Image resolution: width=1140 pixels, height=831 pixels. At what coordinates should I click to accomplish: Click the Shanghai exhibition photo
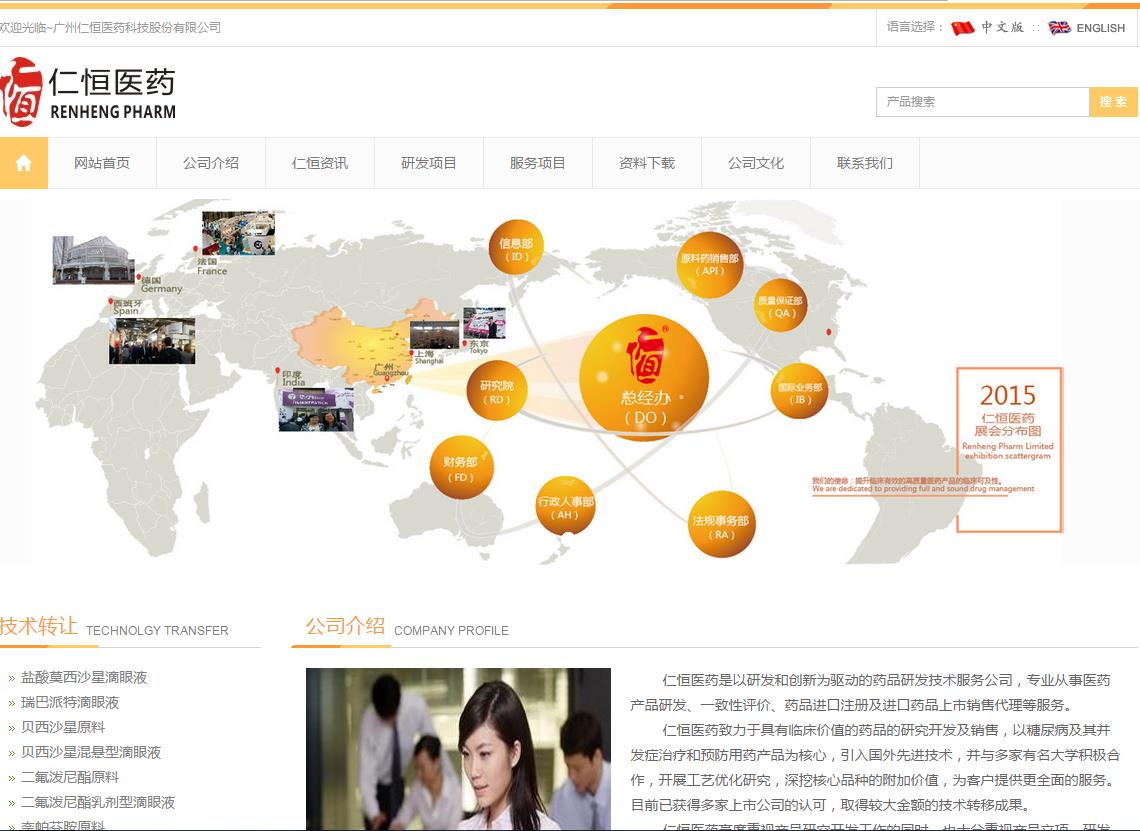point(435,334)
